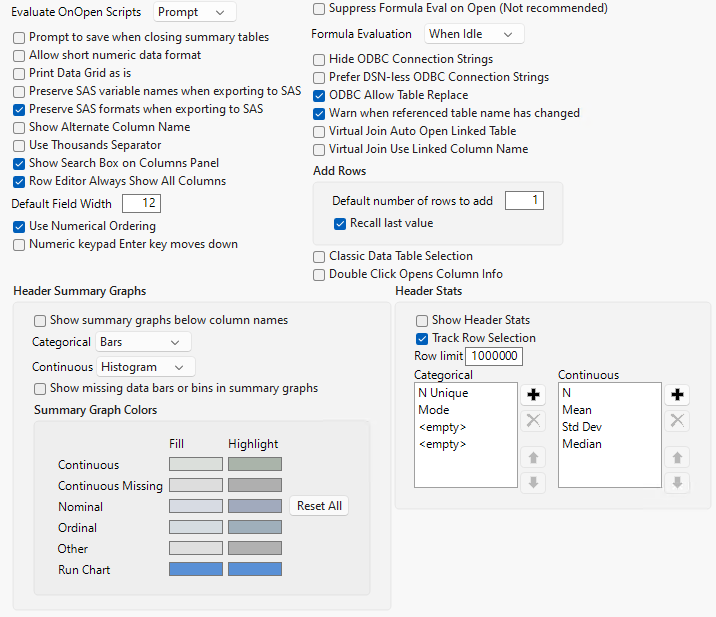Click the Default Field Width input box
This screenshot has height=617, width=716.
pyautogui.click(x=141, y=203)
